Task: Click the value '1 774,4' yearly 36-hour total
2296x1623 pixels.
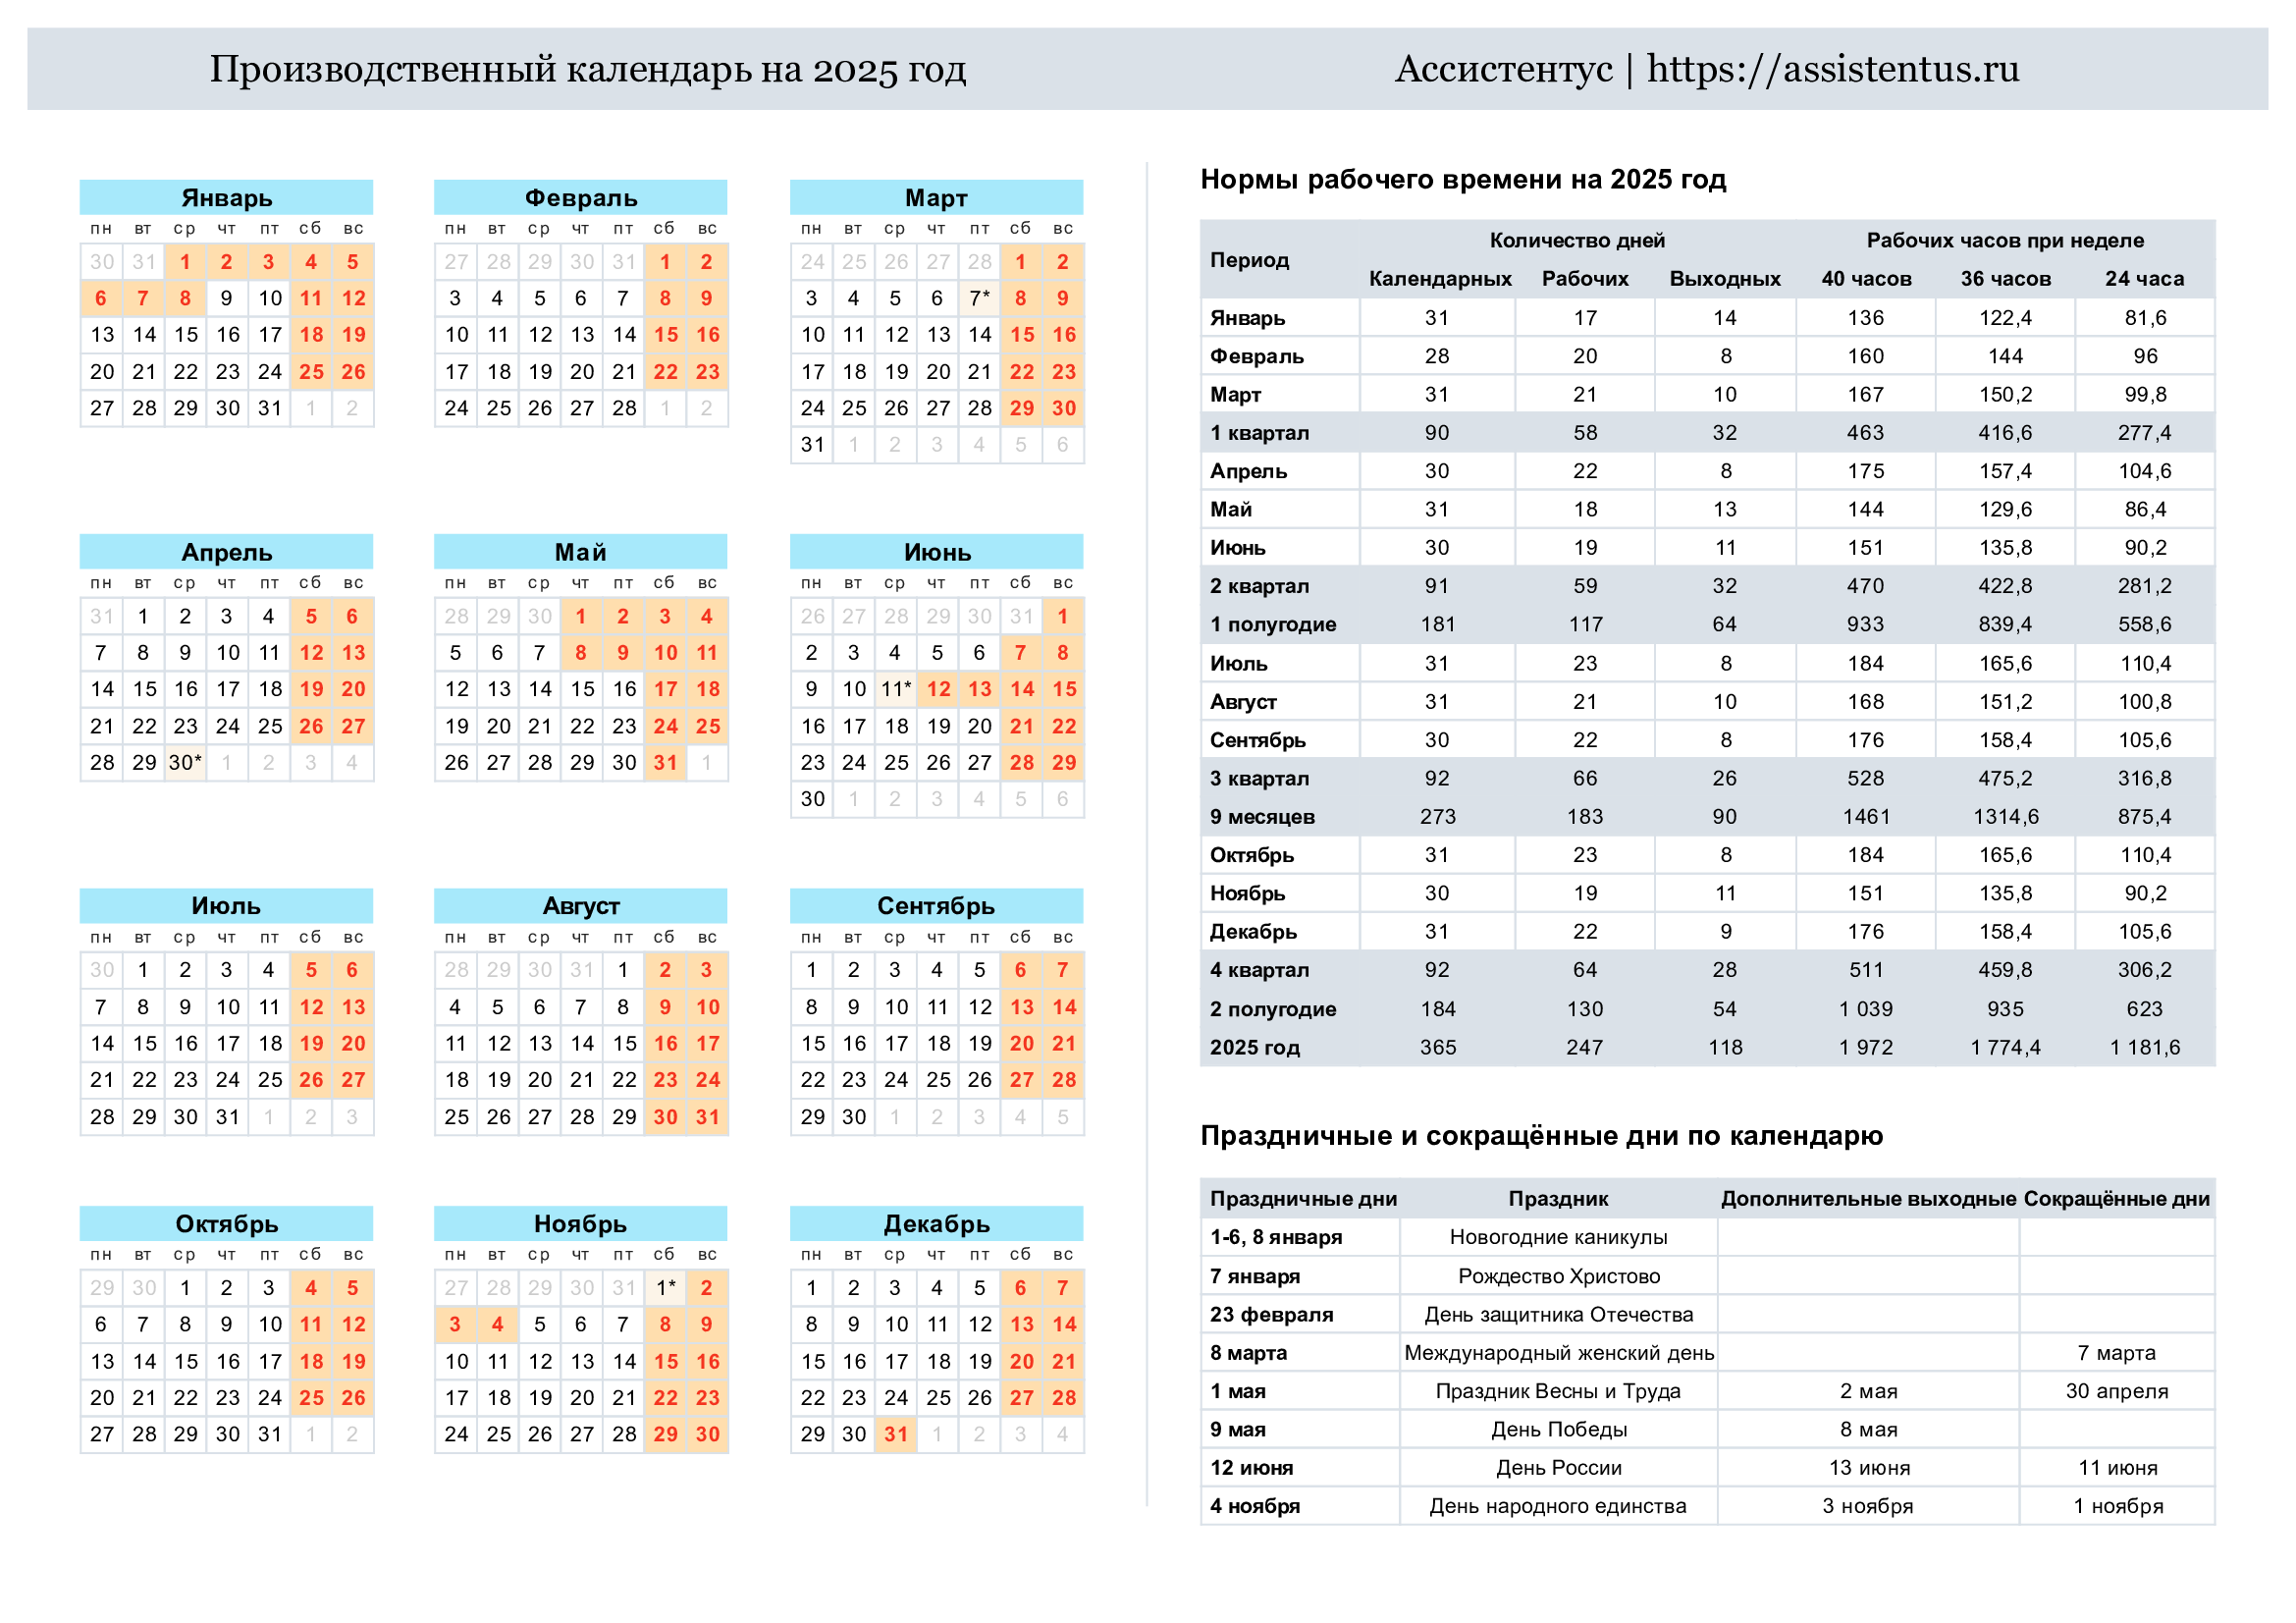Action: click(x=2005, y=1047)
